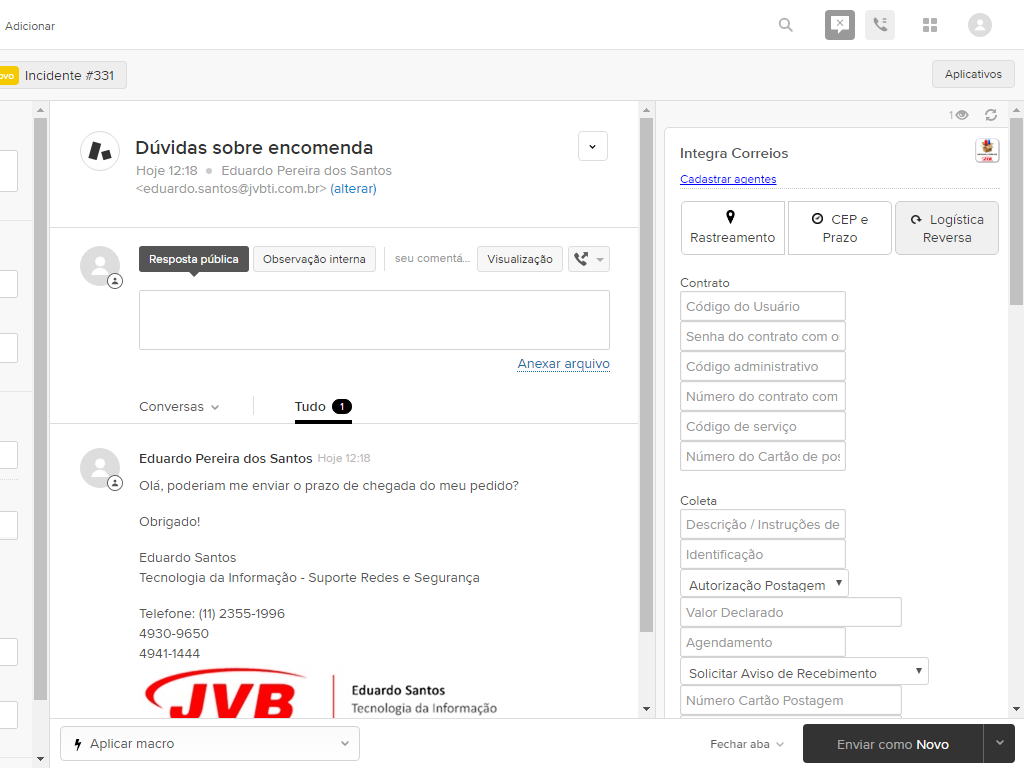Click the Integra Correios app logo icon
The image size is (1024, 768).
987,151
